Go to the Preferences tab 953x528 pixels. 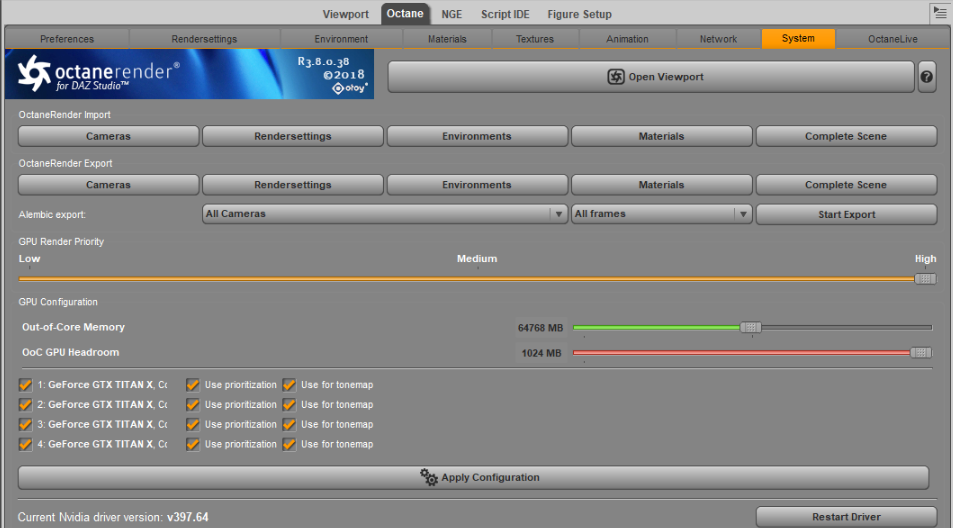67,39
